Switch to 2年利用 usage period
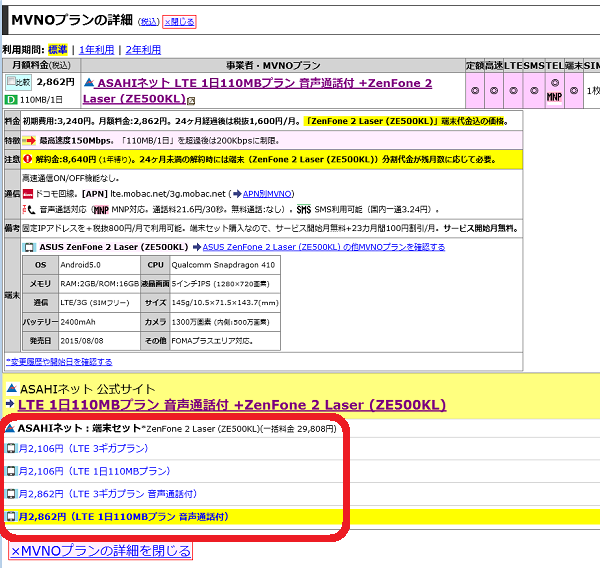The width and height of the screenshot is (600, 568). (143, 50)
